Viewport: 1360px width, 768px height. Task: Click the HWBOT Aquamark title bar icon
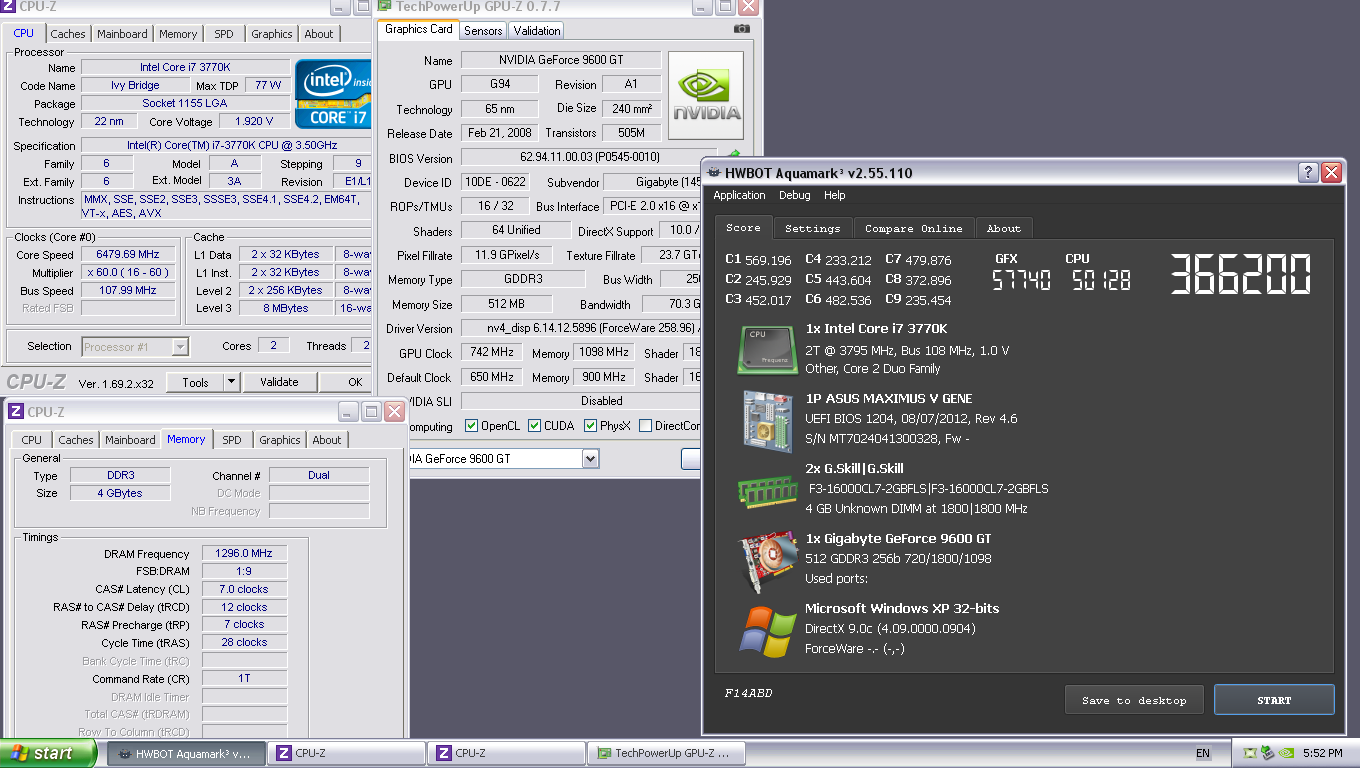(x=716, y=173)
